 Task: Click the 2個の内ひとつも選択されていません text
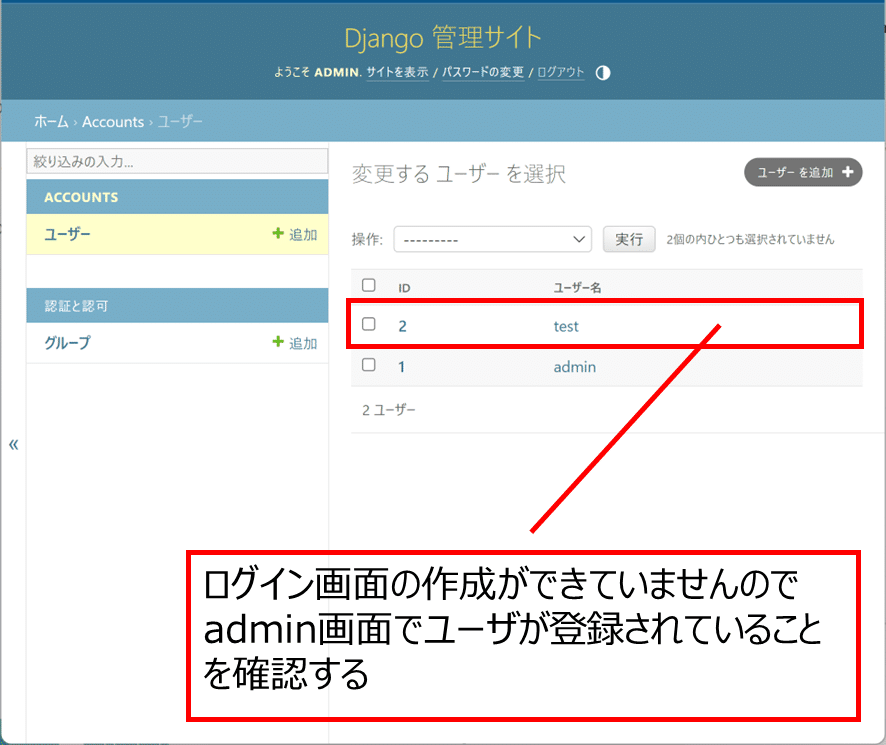750,239
